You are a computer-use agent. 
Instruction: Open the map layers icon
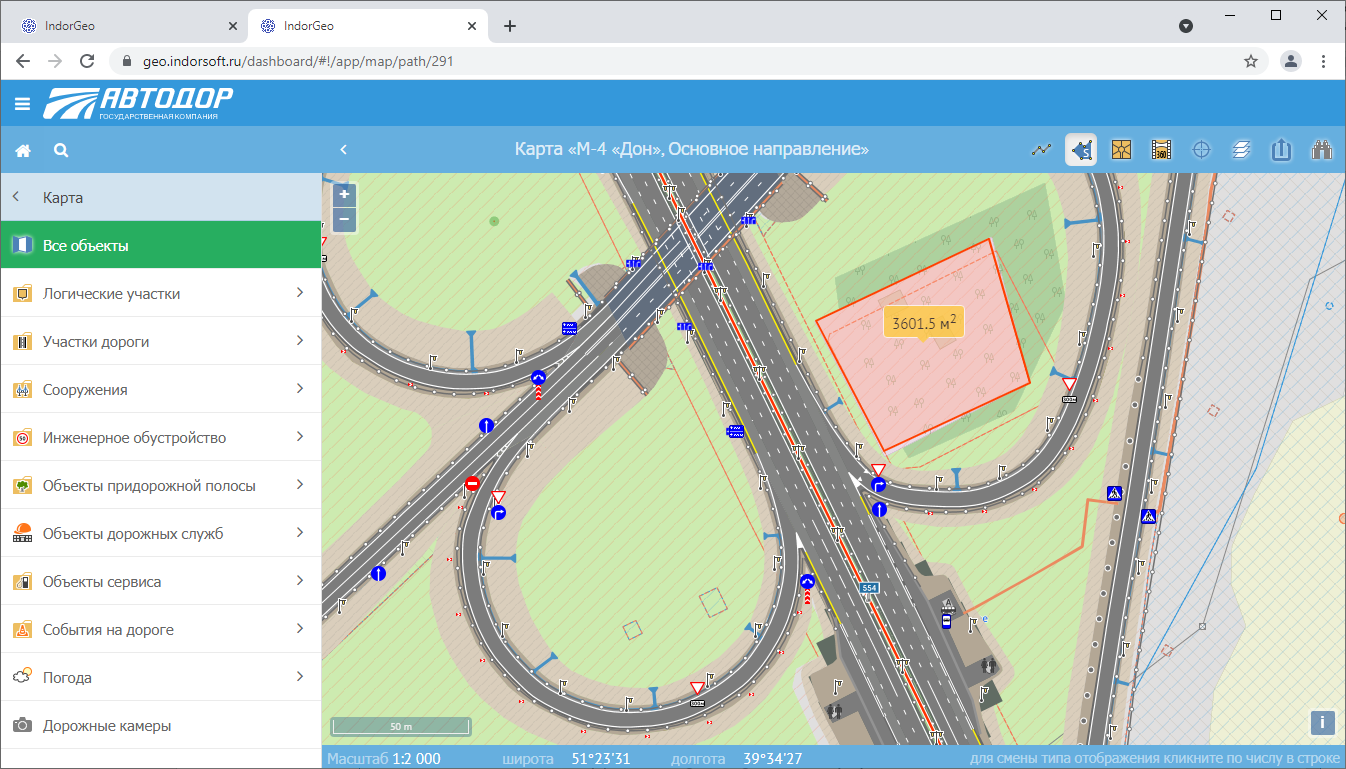tap(1241, 150)
